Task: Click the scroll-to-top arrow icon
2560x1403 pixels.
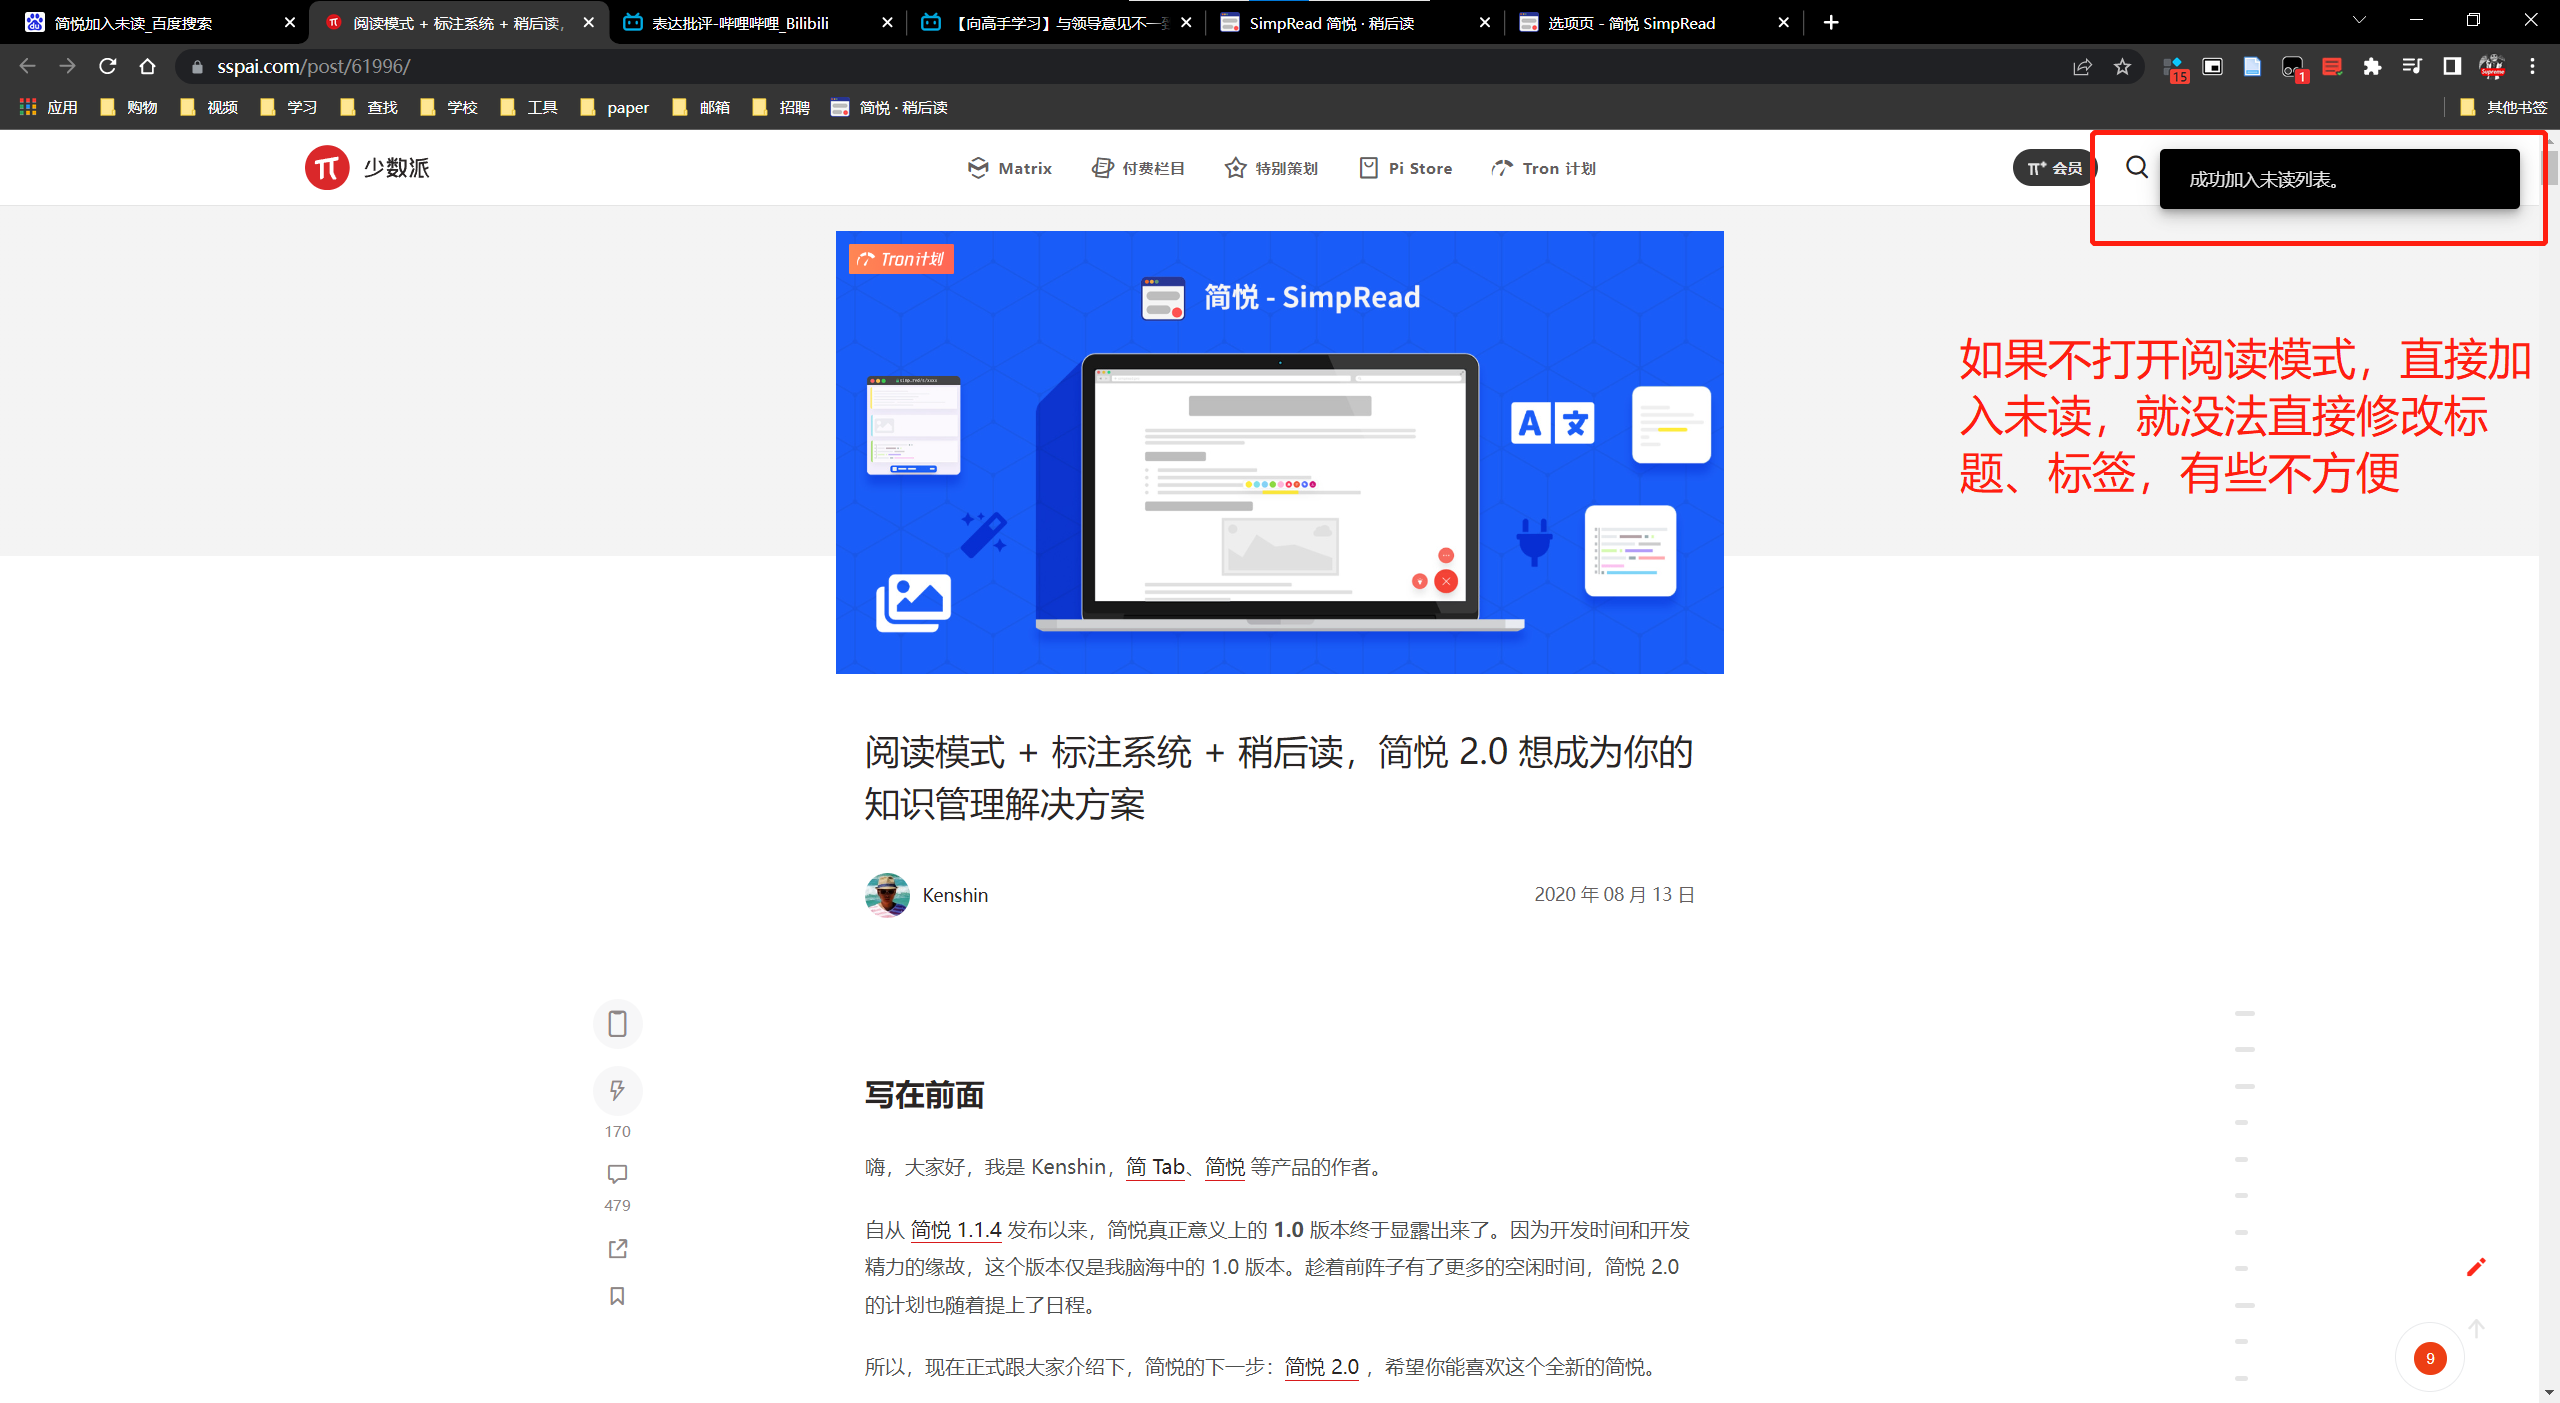Action: pyautogui.click(x=2476, y=1329)
